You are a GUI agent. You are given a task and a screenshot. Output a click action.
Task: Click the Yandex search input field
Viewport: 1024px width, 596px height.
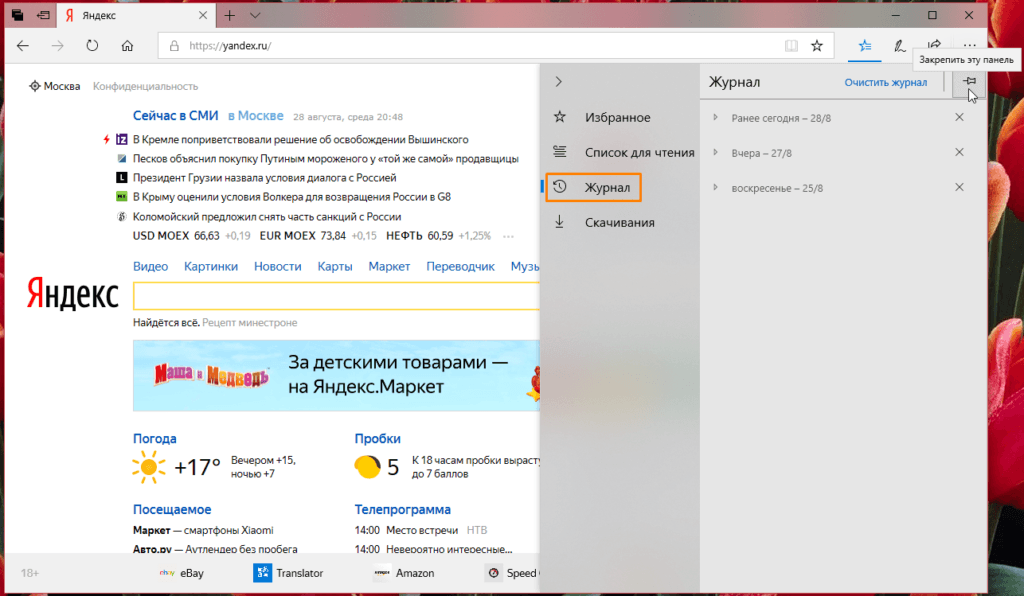336,296
